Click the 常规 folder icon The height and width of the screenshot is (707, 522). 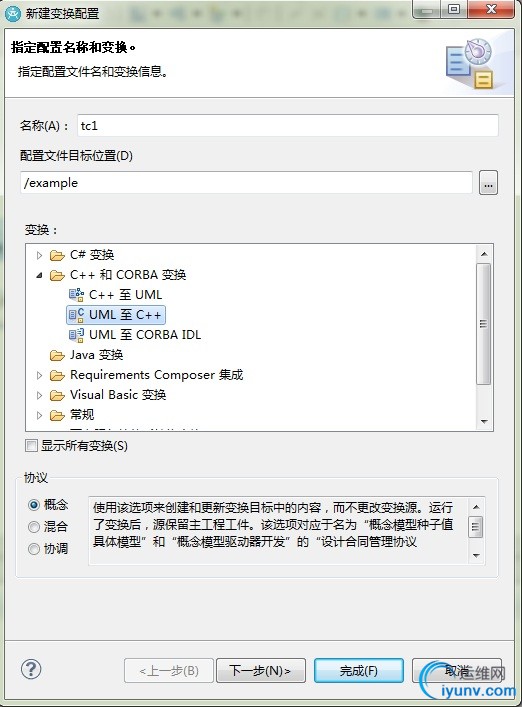coord(57,415)
